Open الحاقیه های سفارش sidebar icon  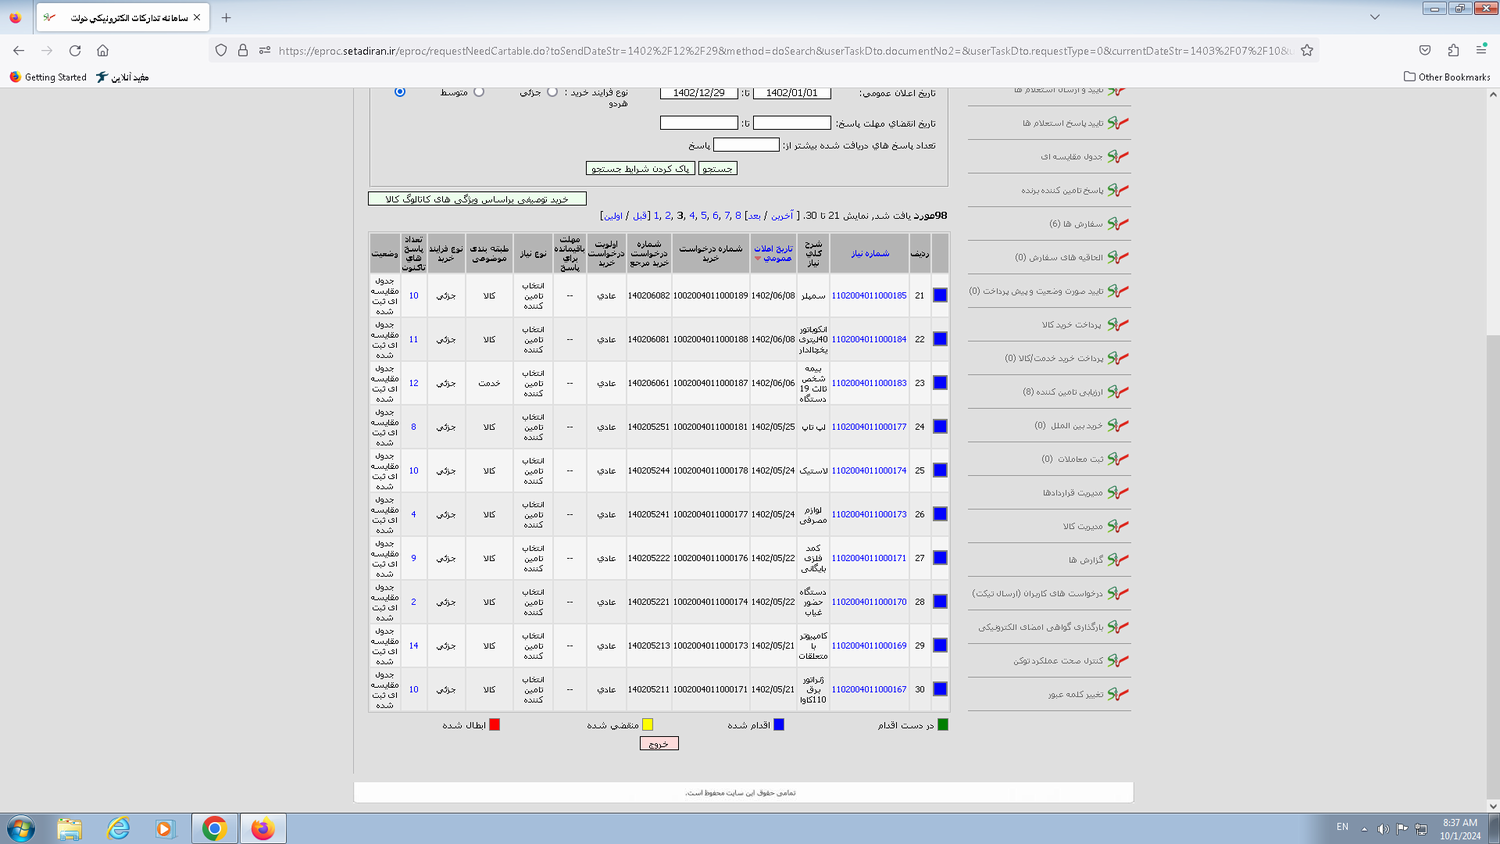[x=1118, y=257]
